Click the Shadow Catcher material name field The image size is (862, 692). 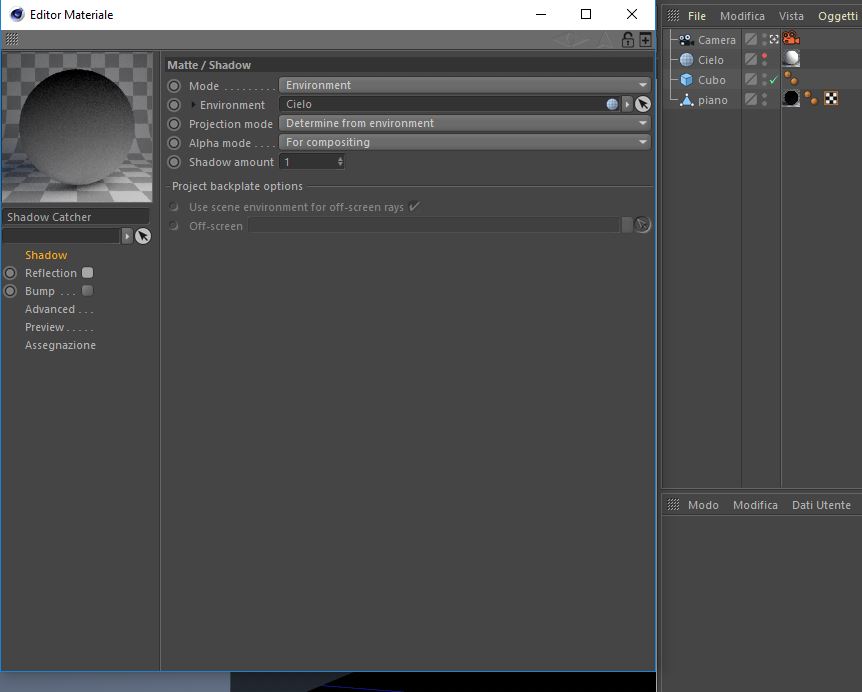click(76, 217)
